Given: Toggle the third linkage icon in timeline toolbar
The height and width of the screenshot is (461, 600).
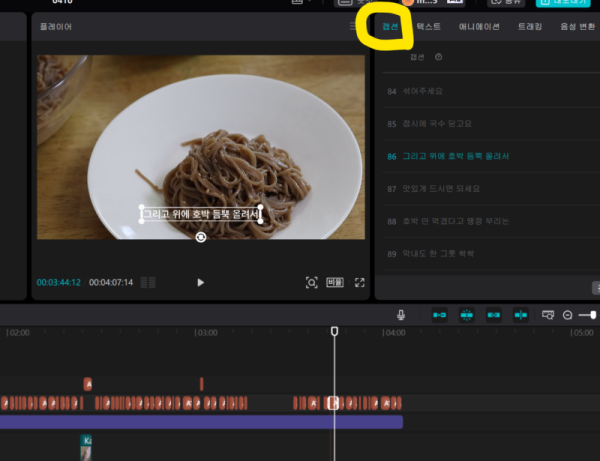Looking at the screenshot, I should coord(493,314).
